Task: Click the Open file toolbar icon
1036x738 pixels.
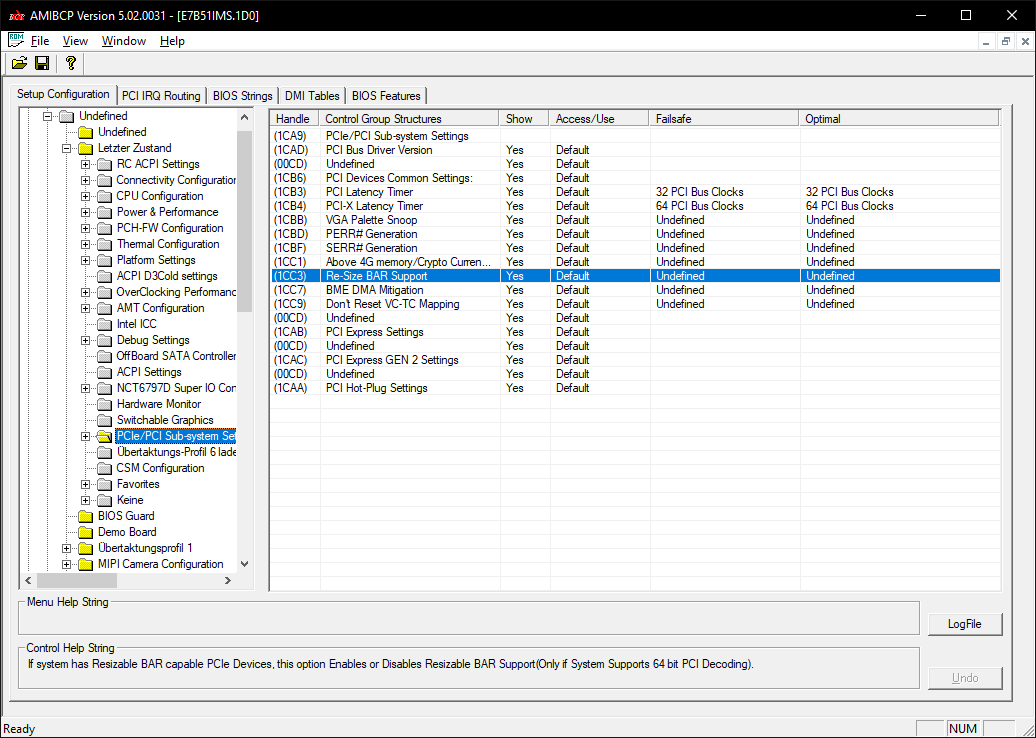Action: tap(19, 63)
